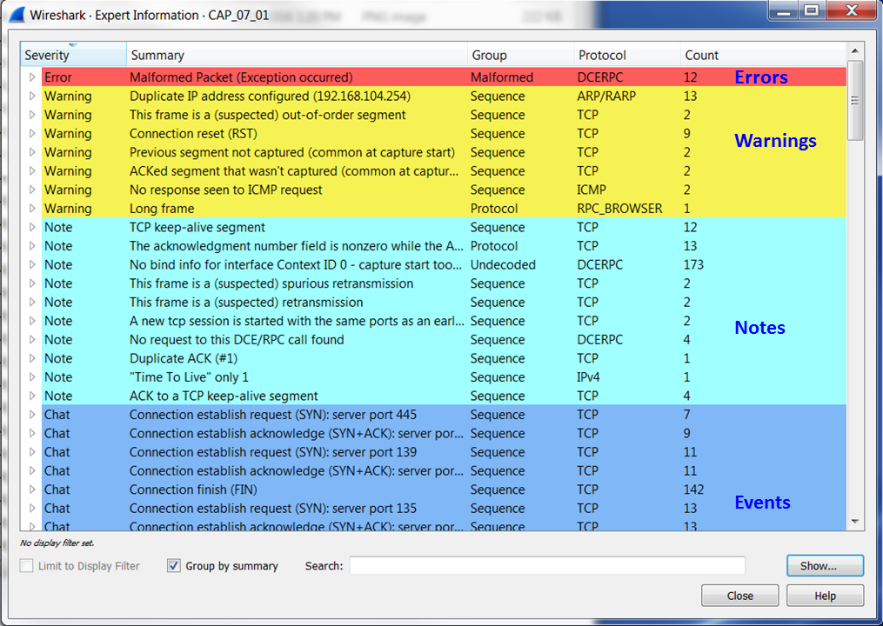Close the window with the X button
Screen dimensions: 883x626
[x=851, y=10]
